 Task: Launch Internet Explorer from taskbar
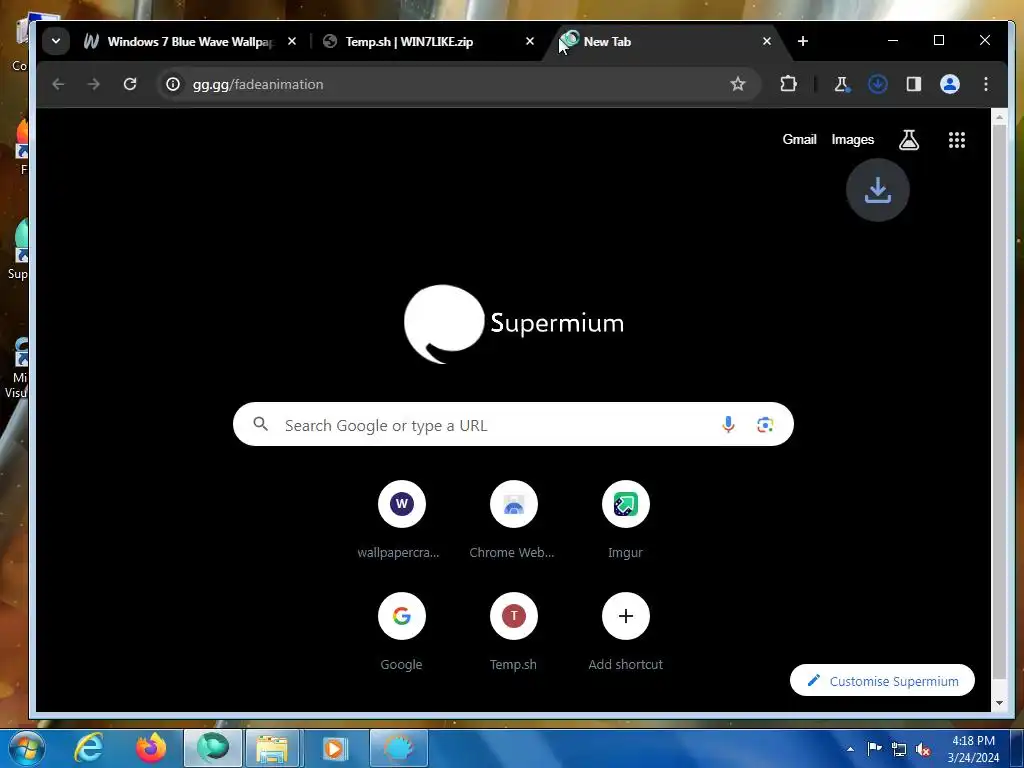(x=89, y=748)
